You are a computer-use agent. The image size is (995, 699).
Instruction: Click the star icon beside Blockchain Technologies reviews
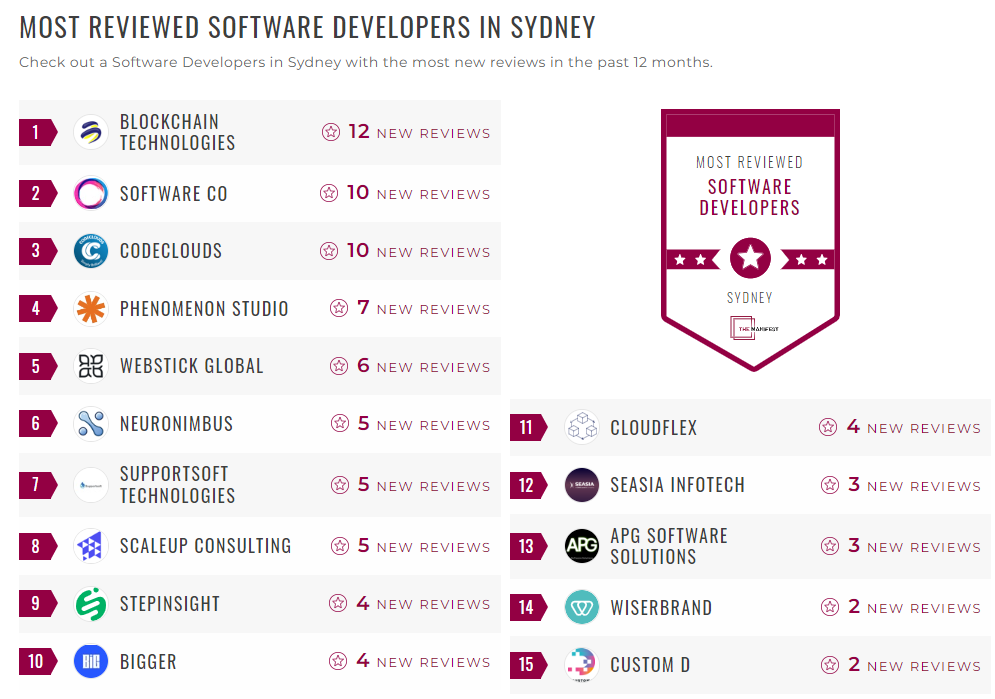tap(330, 132)
